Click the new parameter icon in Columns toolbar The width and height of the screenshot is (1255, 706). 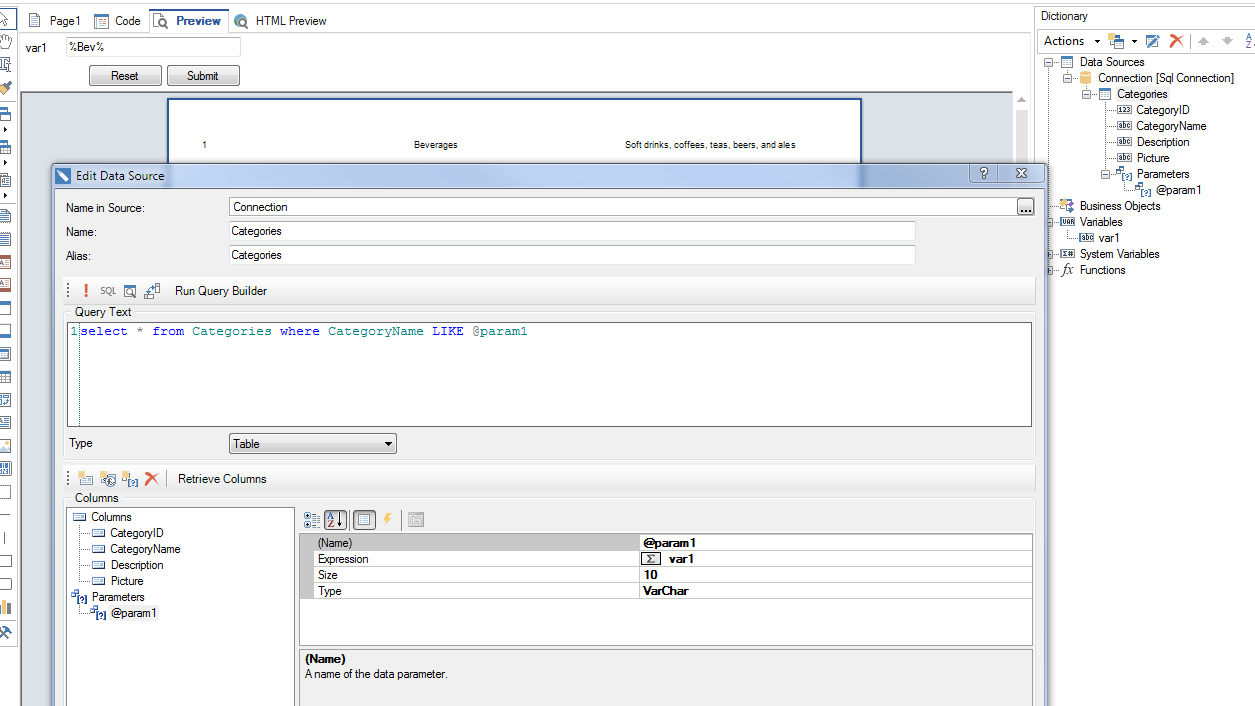(130, 479)
